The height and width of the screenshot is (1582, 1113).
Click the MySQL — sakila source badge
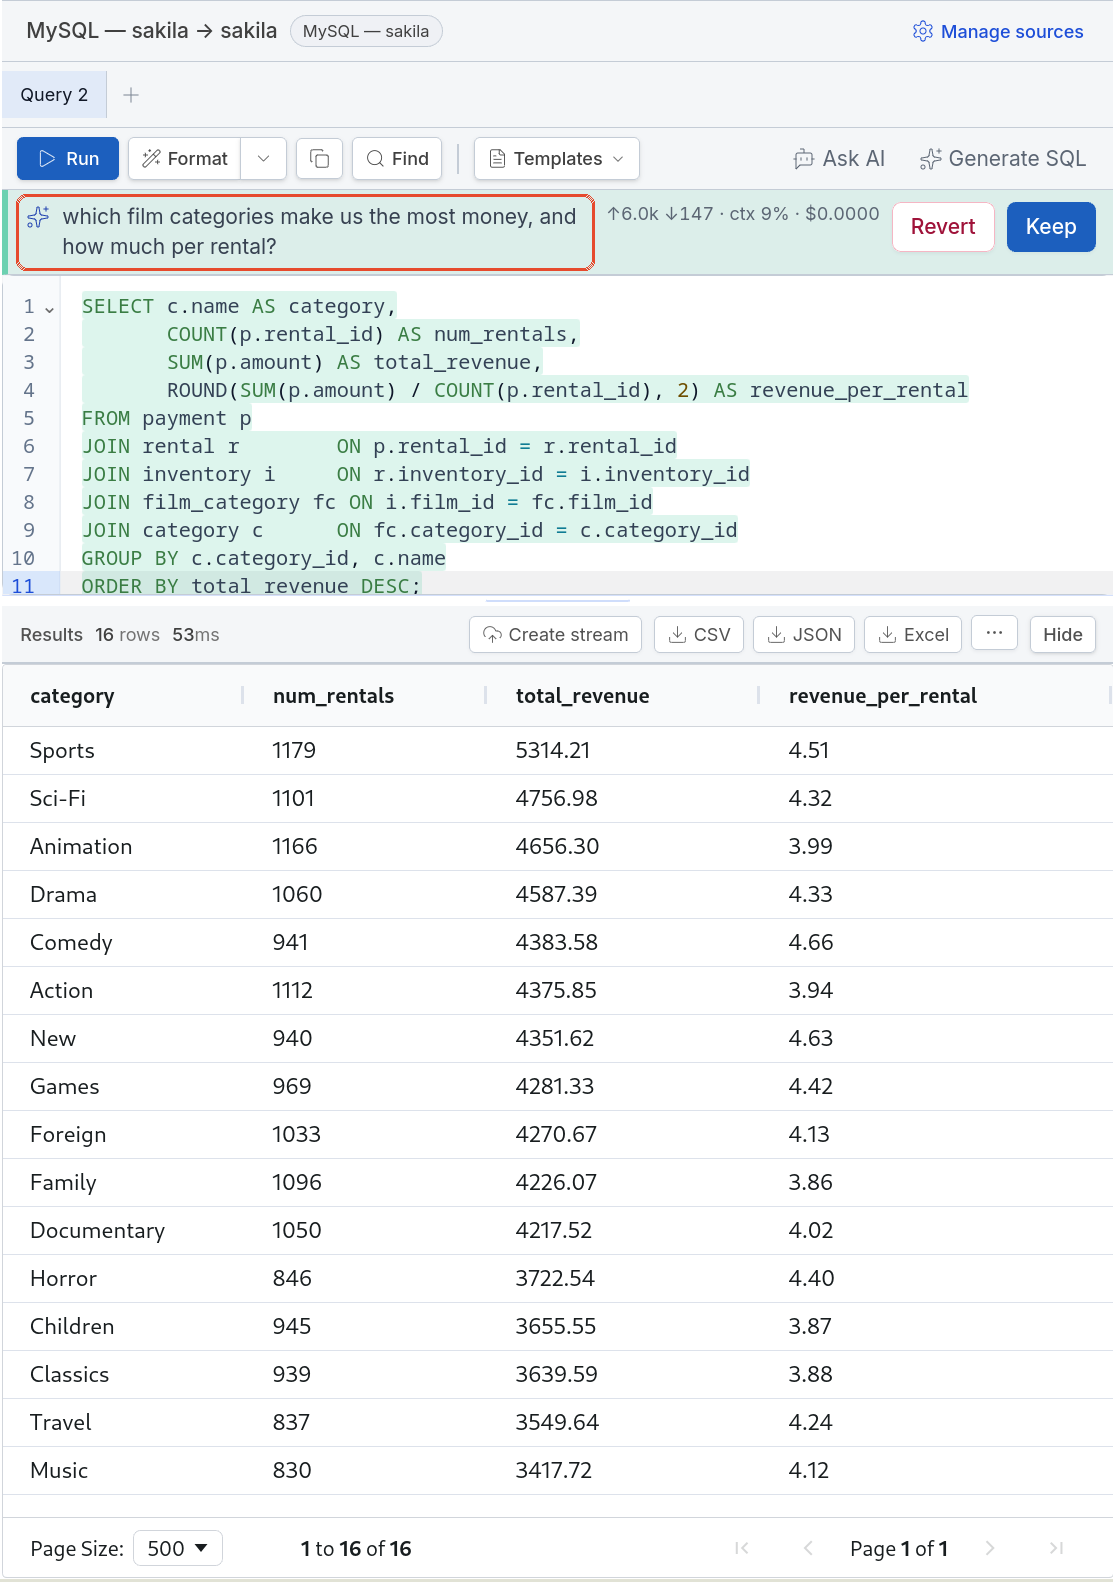(x=366, y=31)
